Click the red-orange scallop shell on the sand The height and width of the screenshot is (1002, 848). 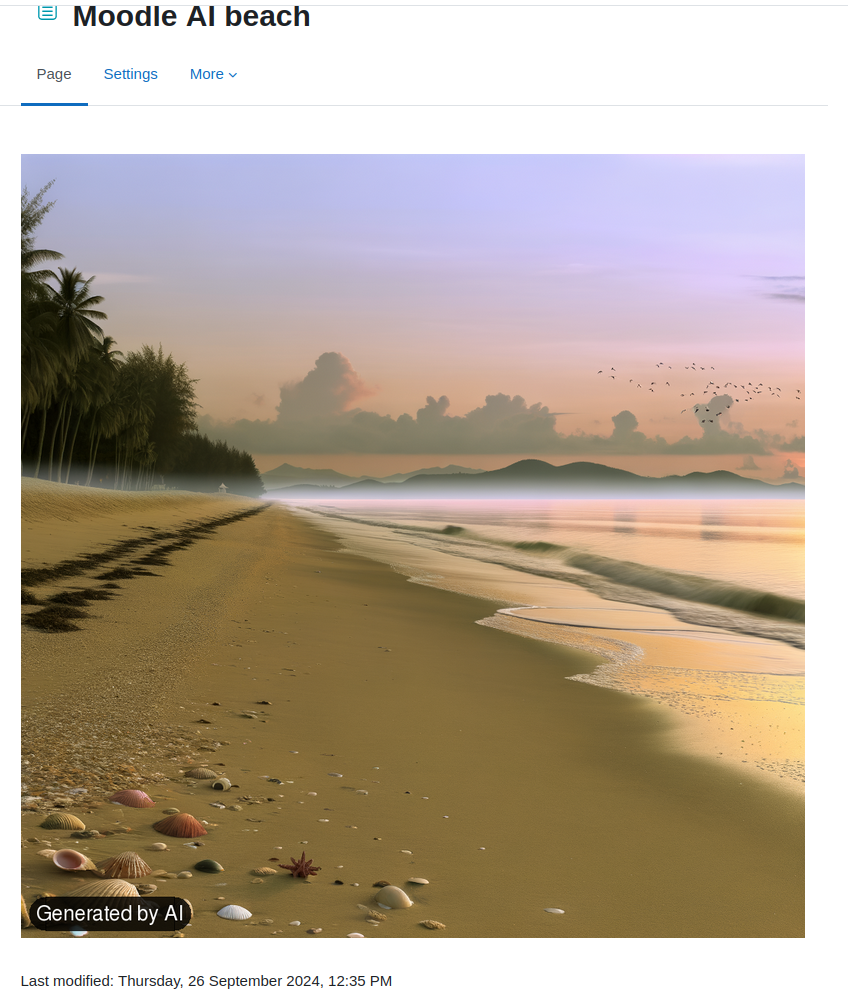click(x=180, y=825)
